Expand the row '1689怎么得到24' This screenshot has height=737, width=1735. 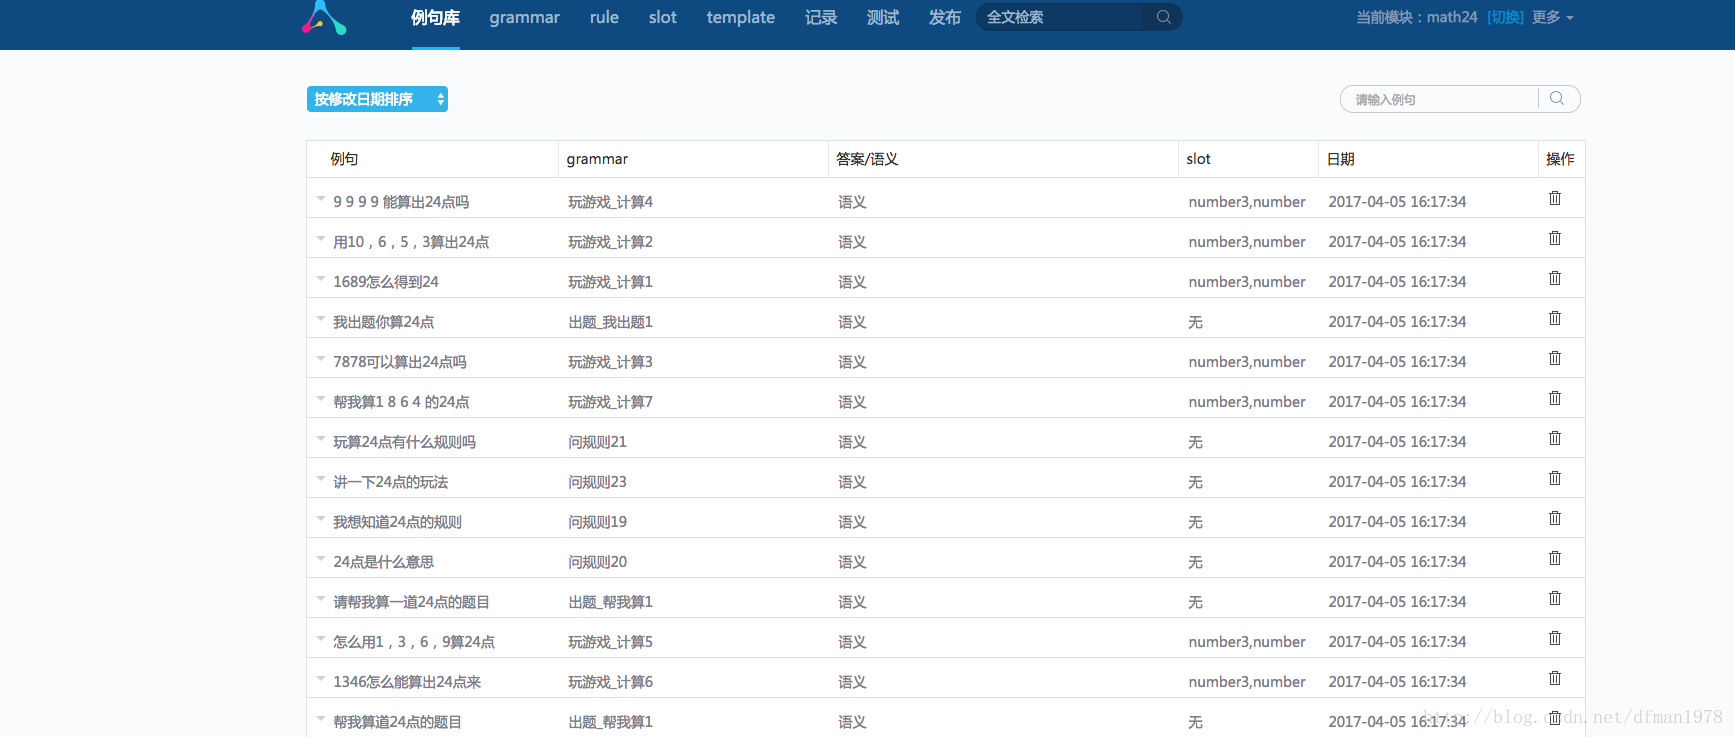point(321,279)
